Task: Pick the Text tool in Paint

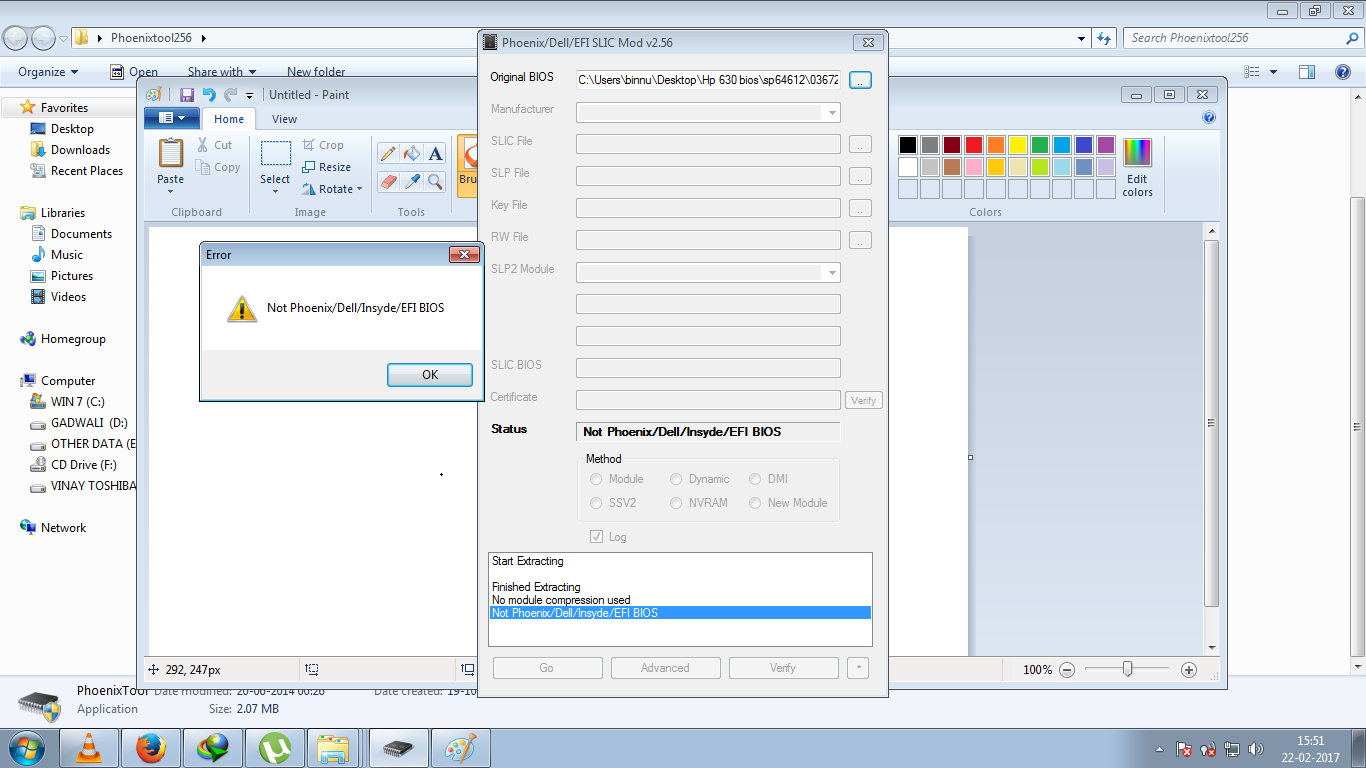Action: click(435, 154)
